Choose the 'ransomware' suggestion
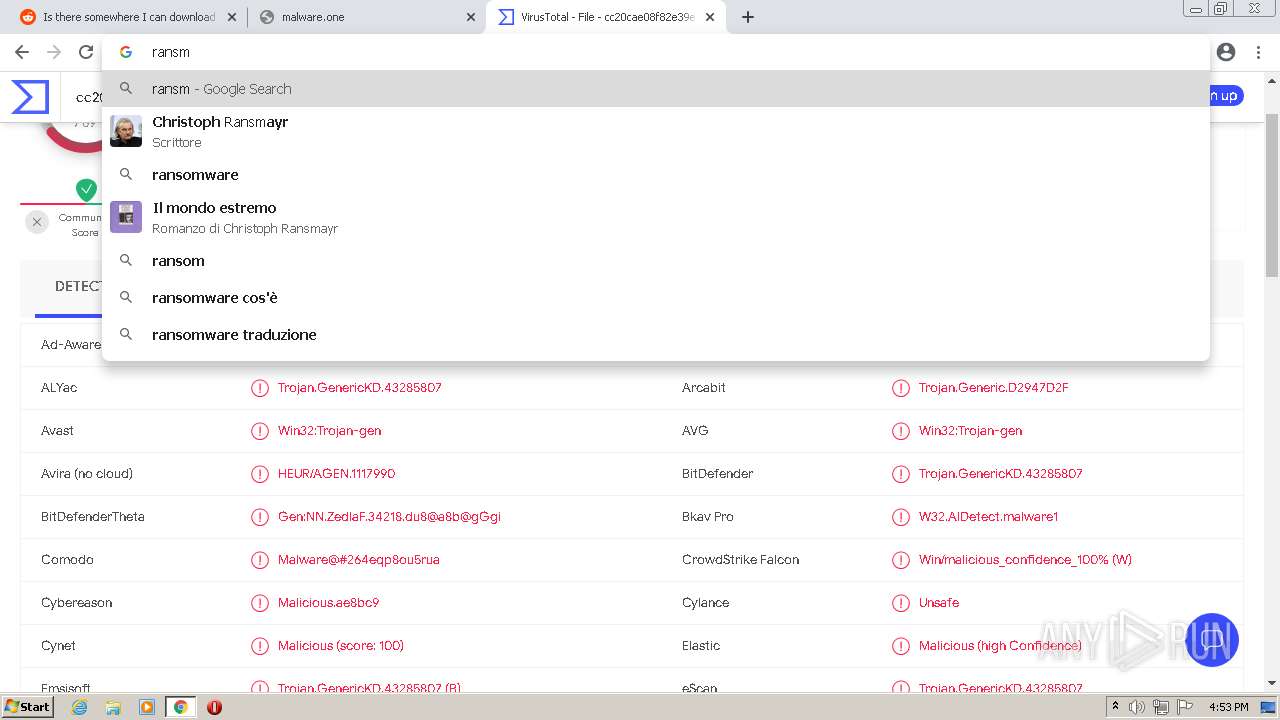 coord(656,175)
